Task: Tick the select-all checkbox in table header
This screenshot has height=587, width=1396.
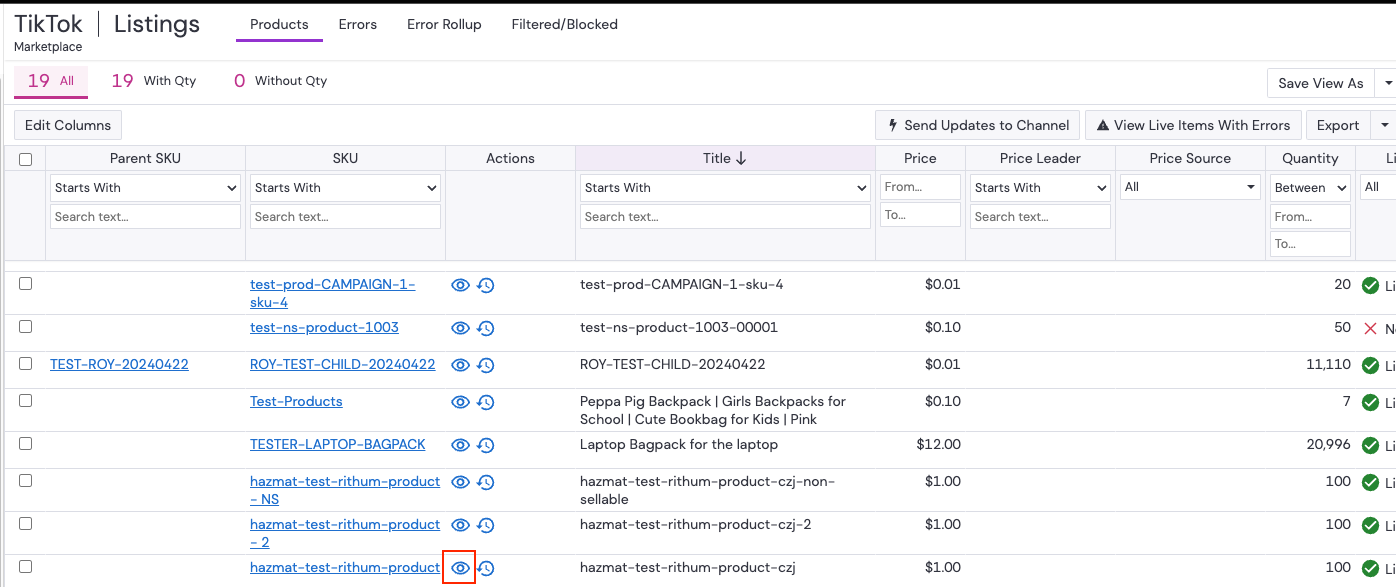Action: (x=26, y=159)
